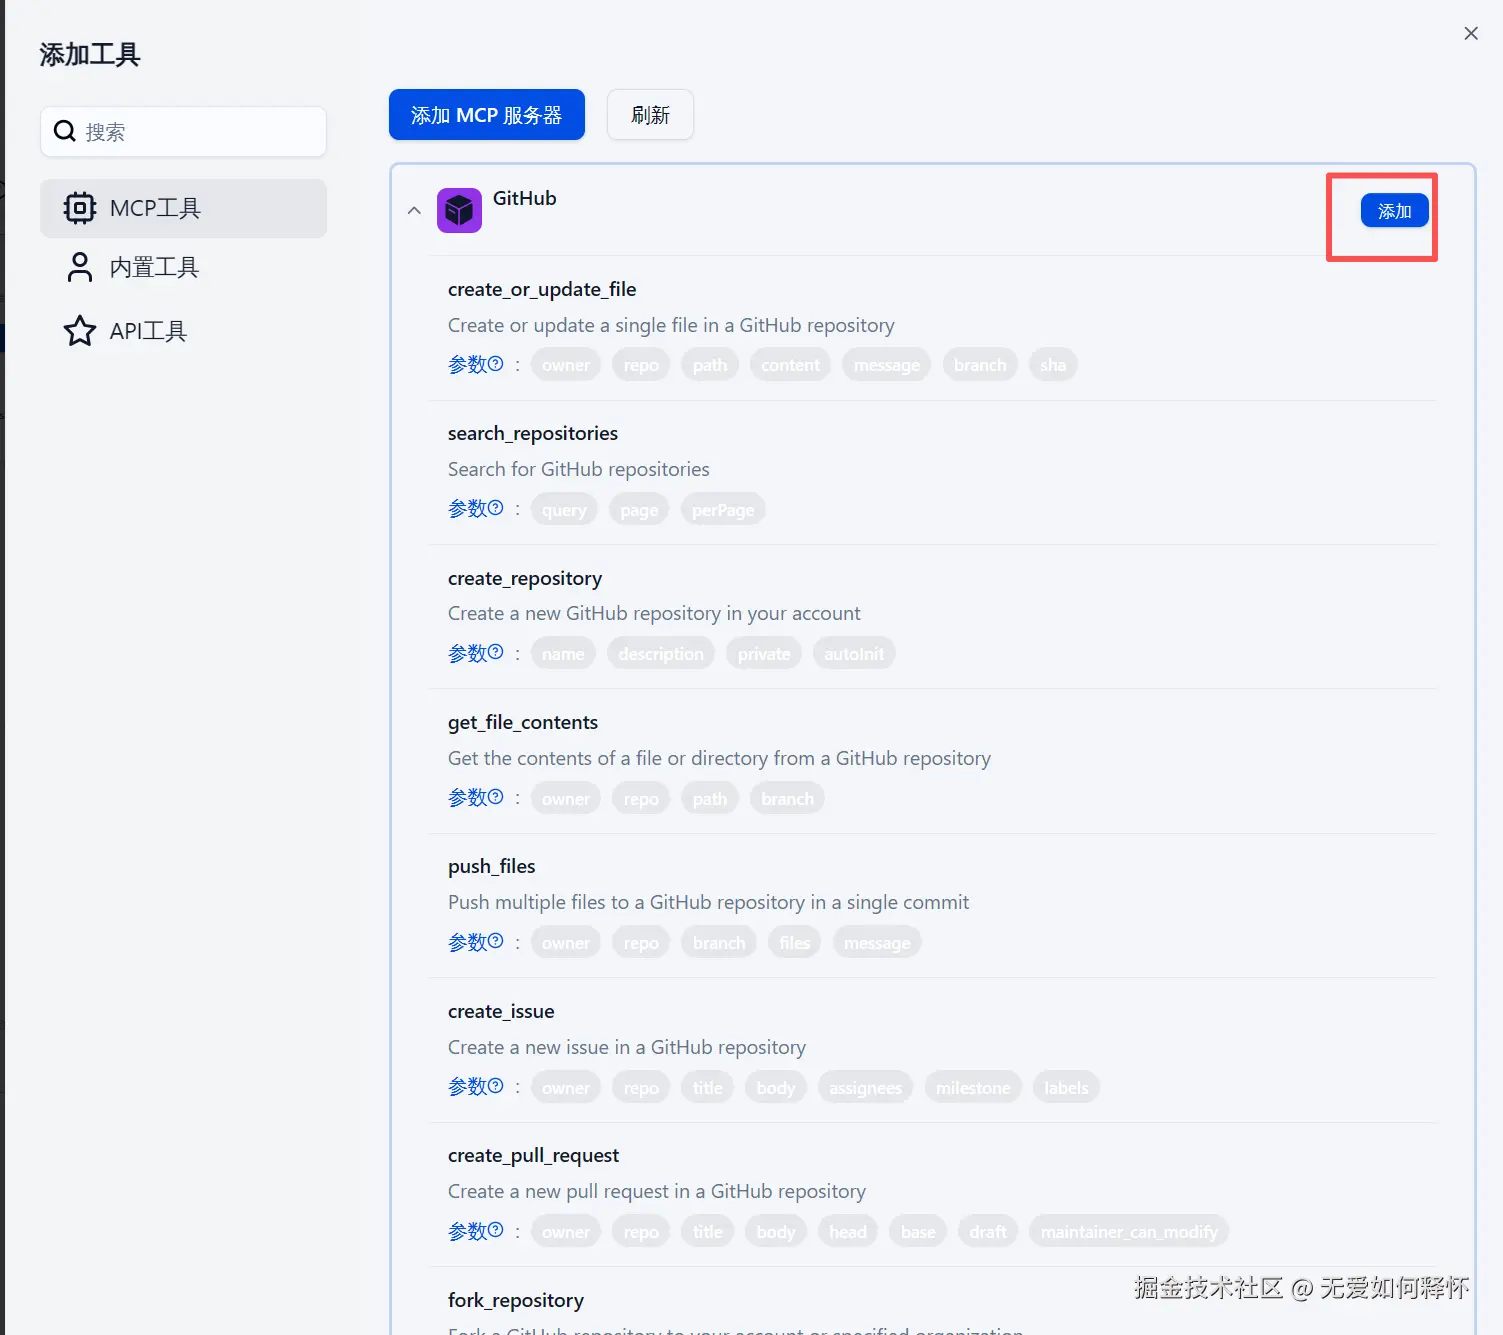This screenshot has width=1503, height=1335.
Task: Select the create_issue tool name
Action: 501,1011
